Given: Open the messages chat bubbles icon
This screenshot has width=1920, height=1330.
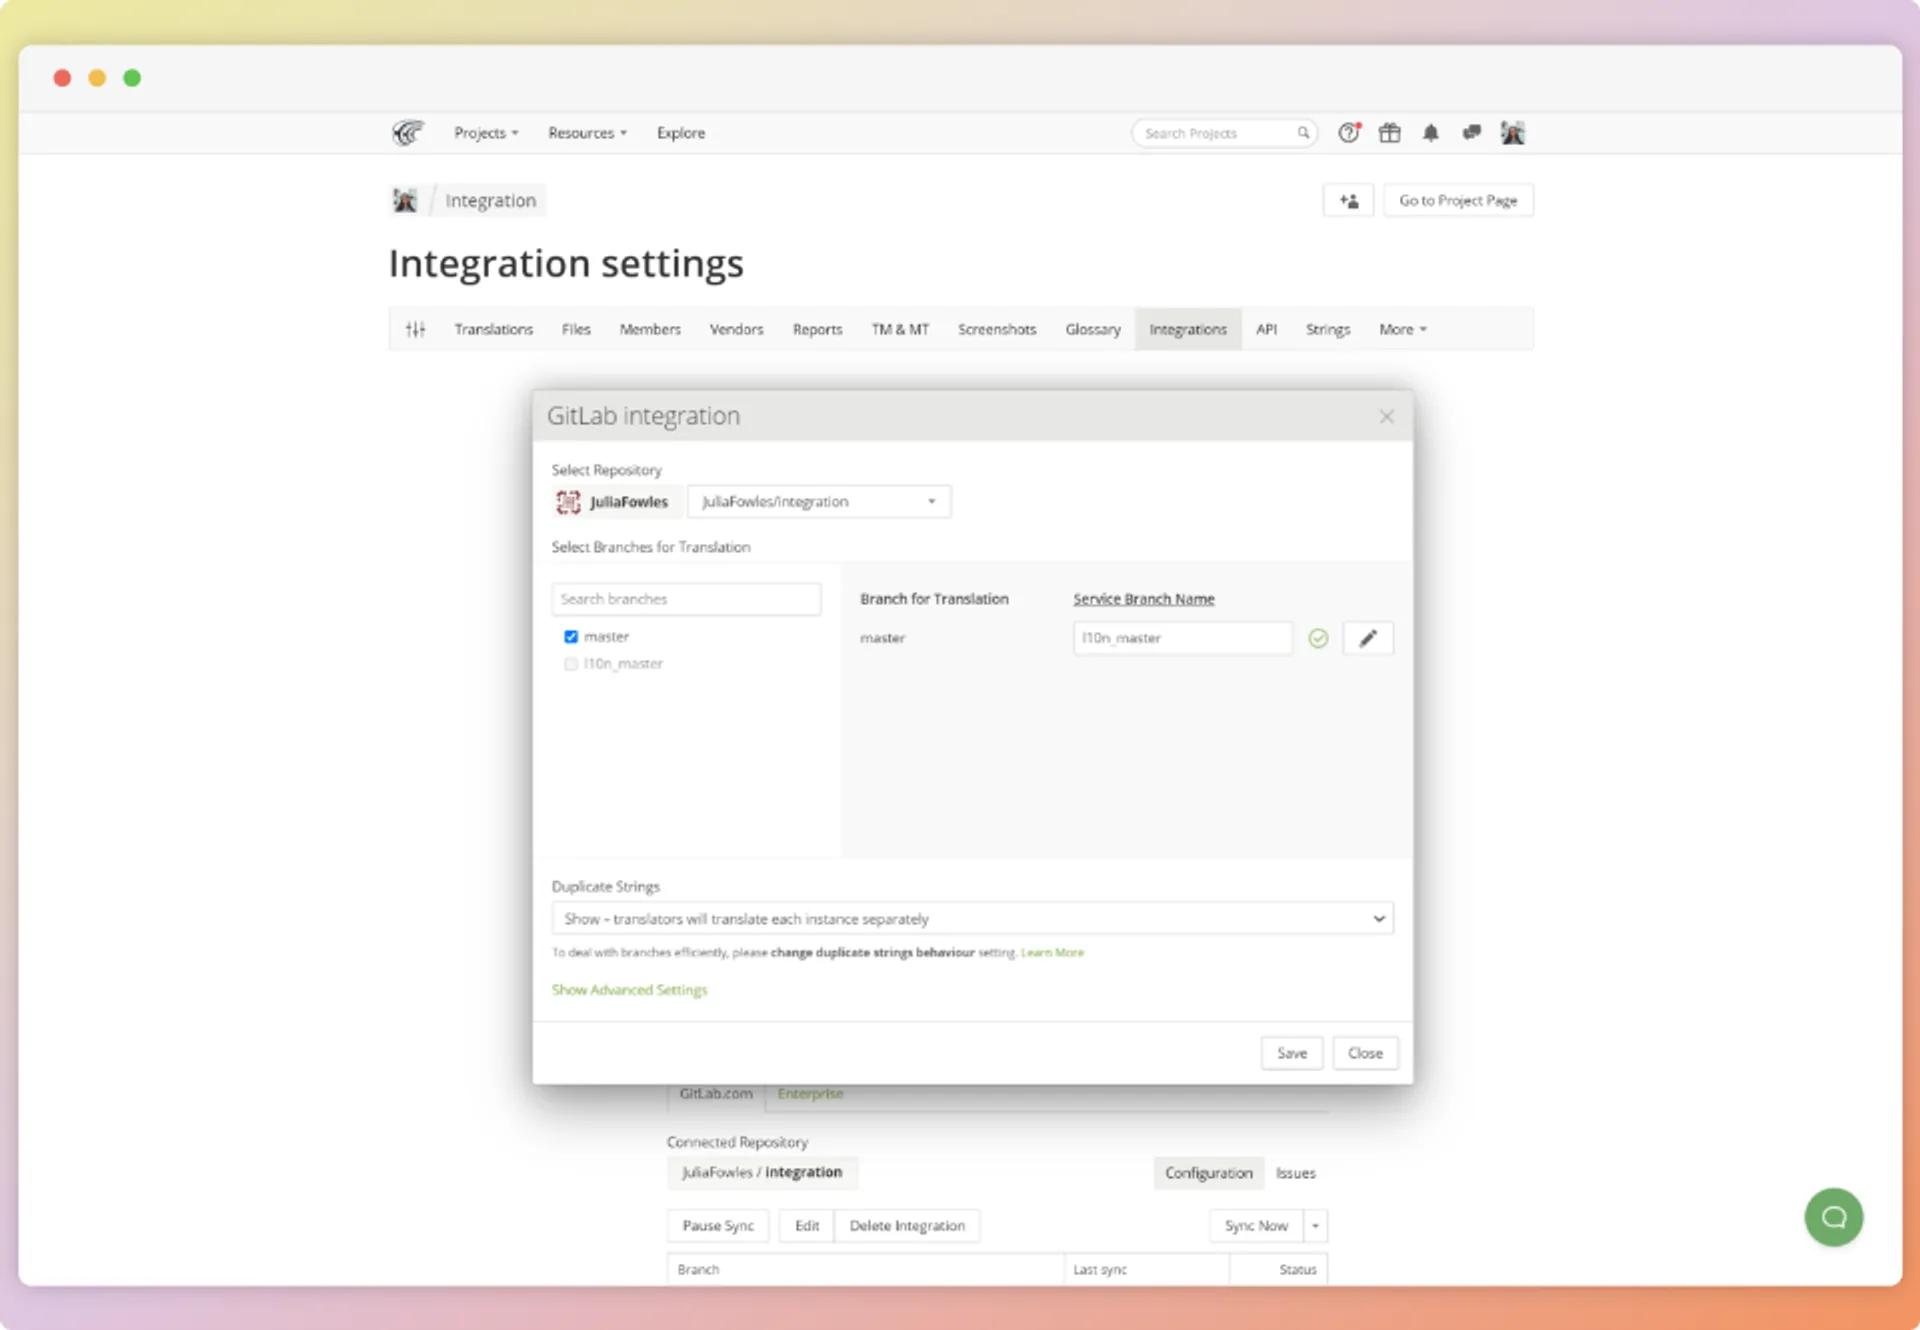Looking at the screenshot, I should pos(1471,132).
